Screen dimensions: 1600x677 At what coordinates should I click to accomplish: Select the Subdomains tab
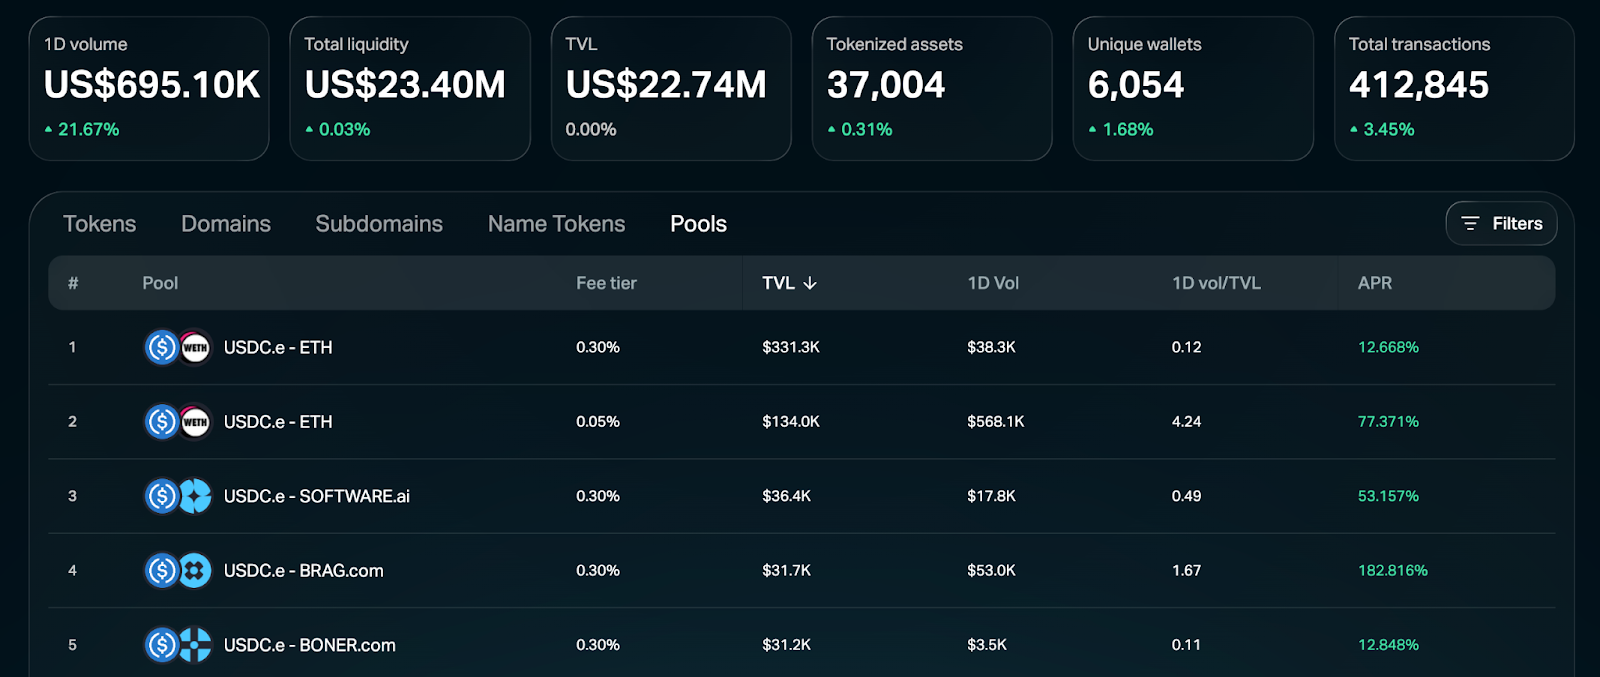(379, 224)
